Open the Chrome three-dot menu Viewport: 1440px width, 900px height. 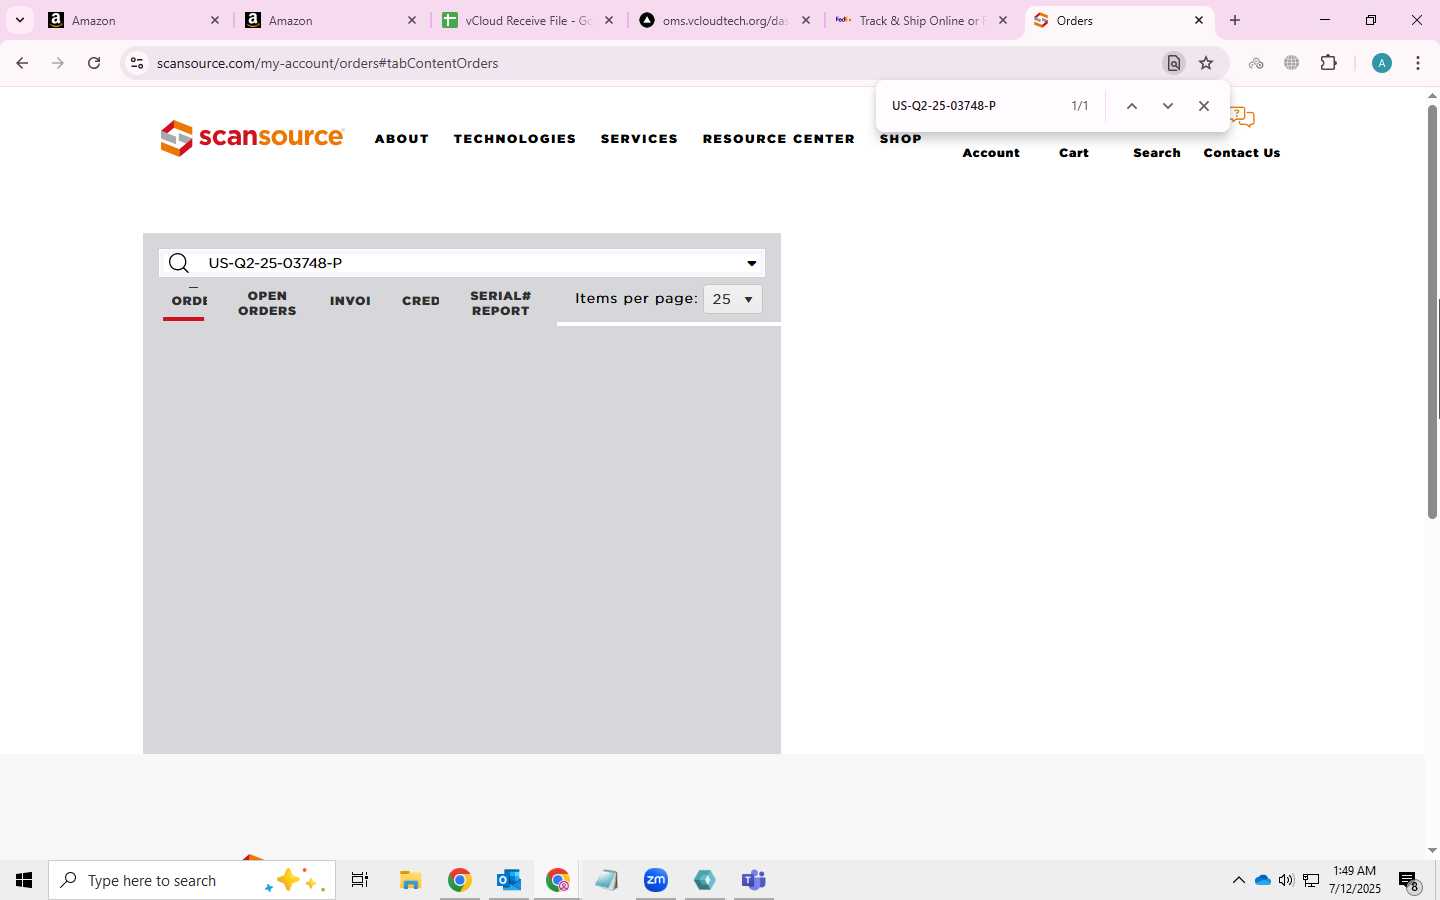[x=1418, y=63]
